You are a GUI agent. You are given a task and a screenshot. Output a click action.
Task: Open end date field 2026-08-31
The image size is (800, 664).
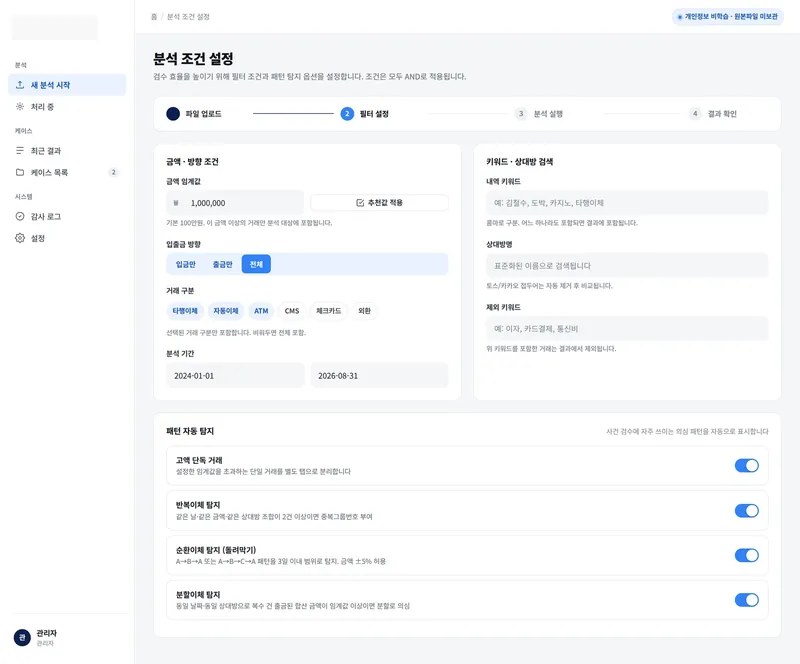[379, 376]
